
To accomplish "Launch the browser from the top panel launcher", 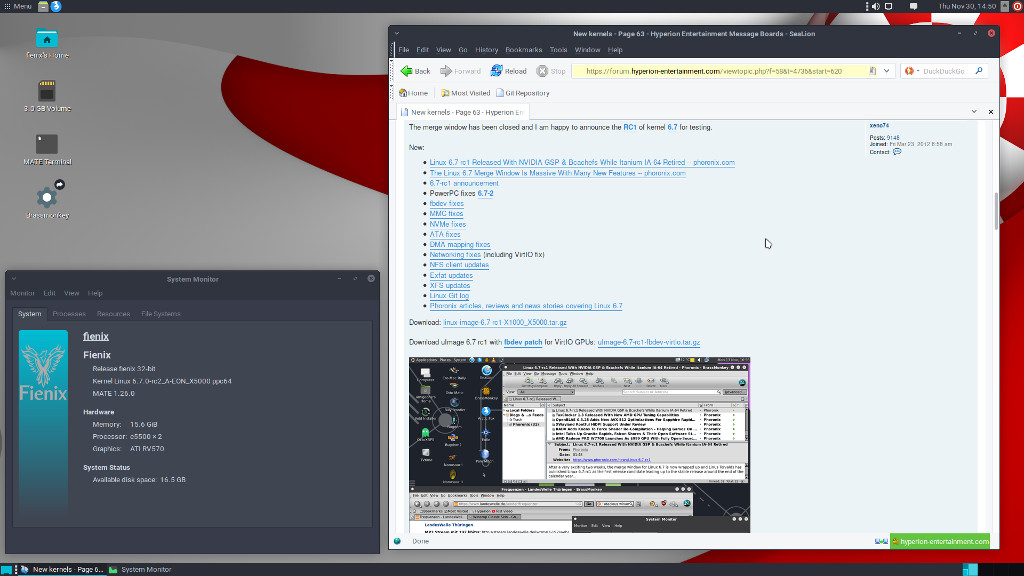I will 56,7.
